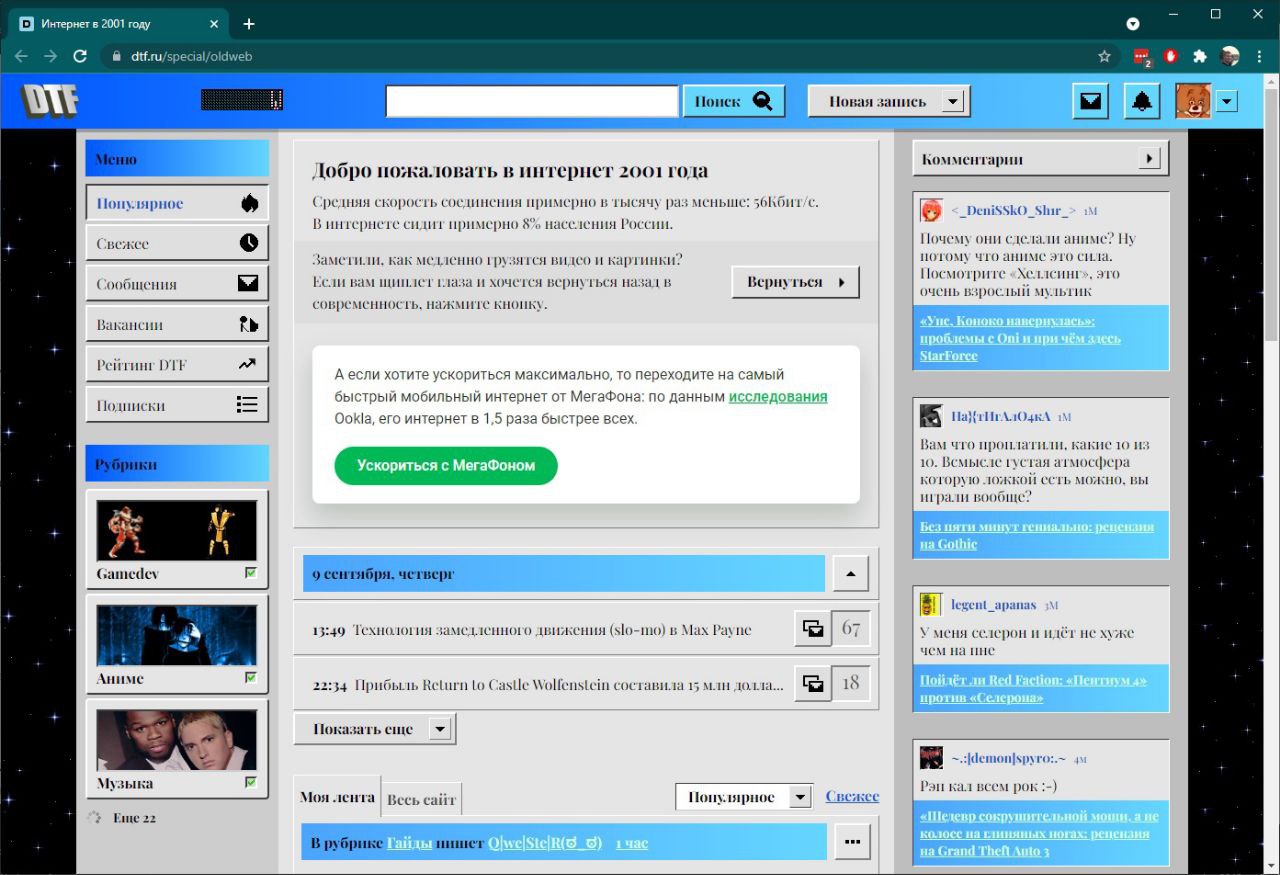The width and height of the screenshot is (1280, 875).
Task: Click the demon spyro commenter avatar
Action: [x=931, y=757]
